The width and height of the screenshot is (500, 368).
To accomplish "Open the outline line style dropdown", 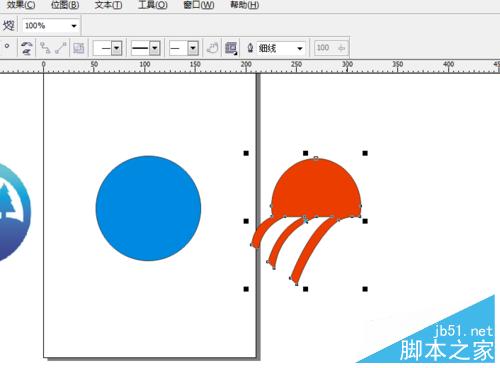I will (154, 48).
